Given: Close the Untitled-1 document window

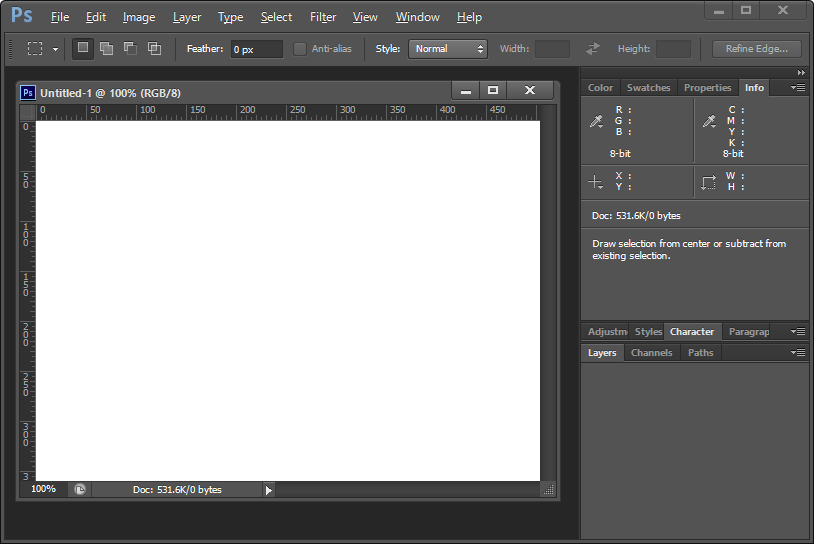Looking at the screenshot, I should click(x=530, y=91).
